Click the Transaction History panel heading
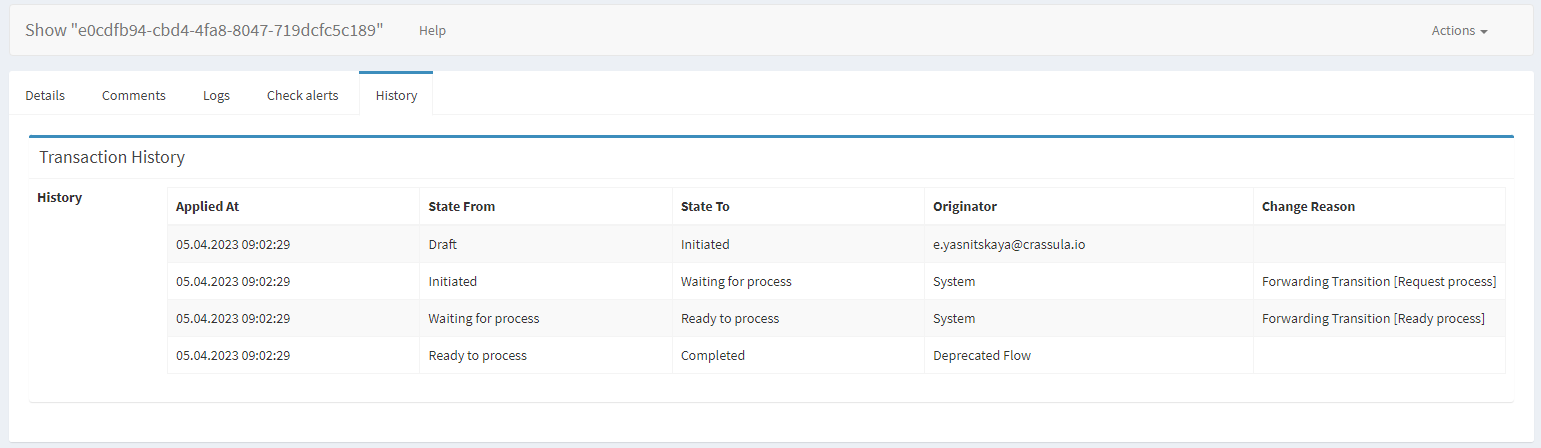The width and height of the screenshot is (1541, 448). [112, 157]
